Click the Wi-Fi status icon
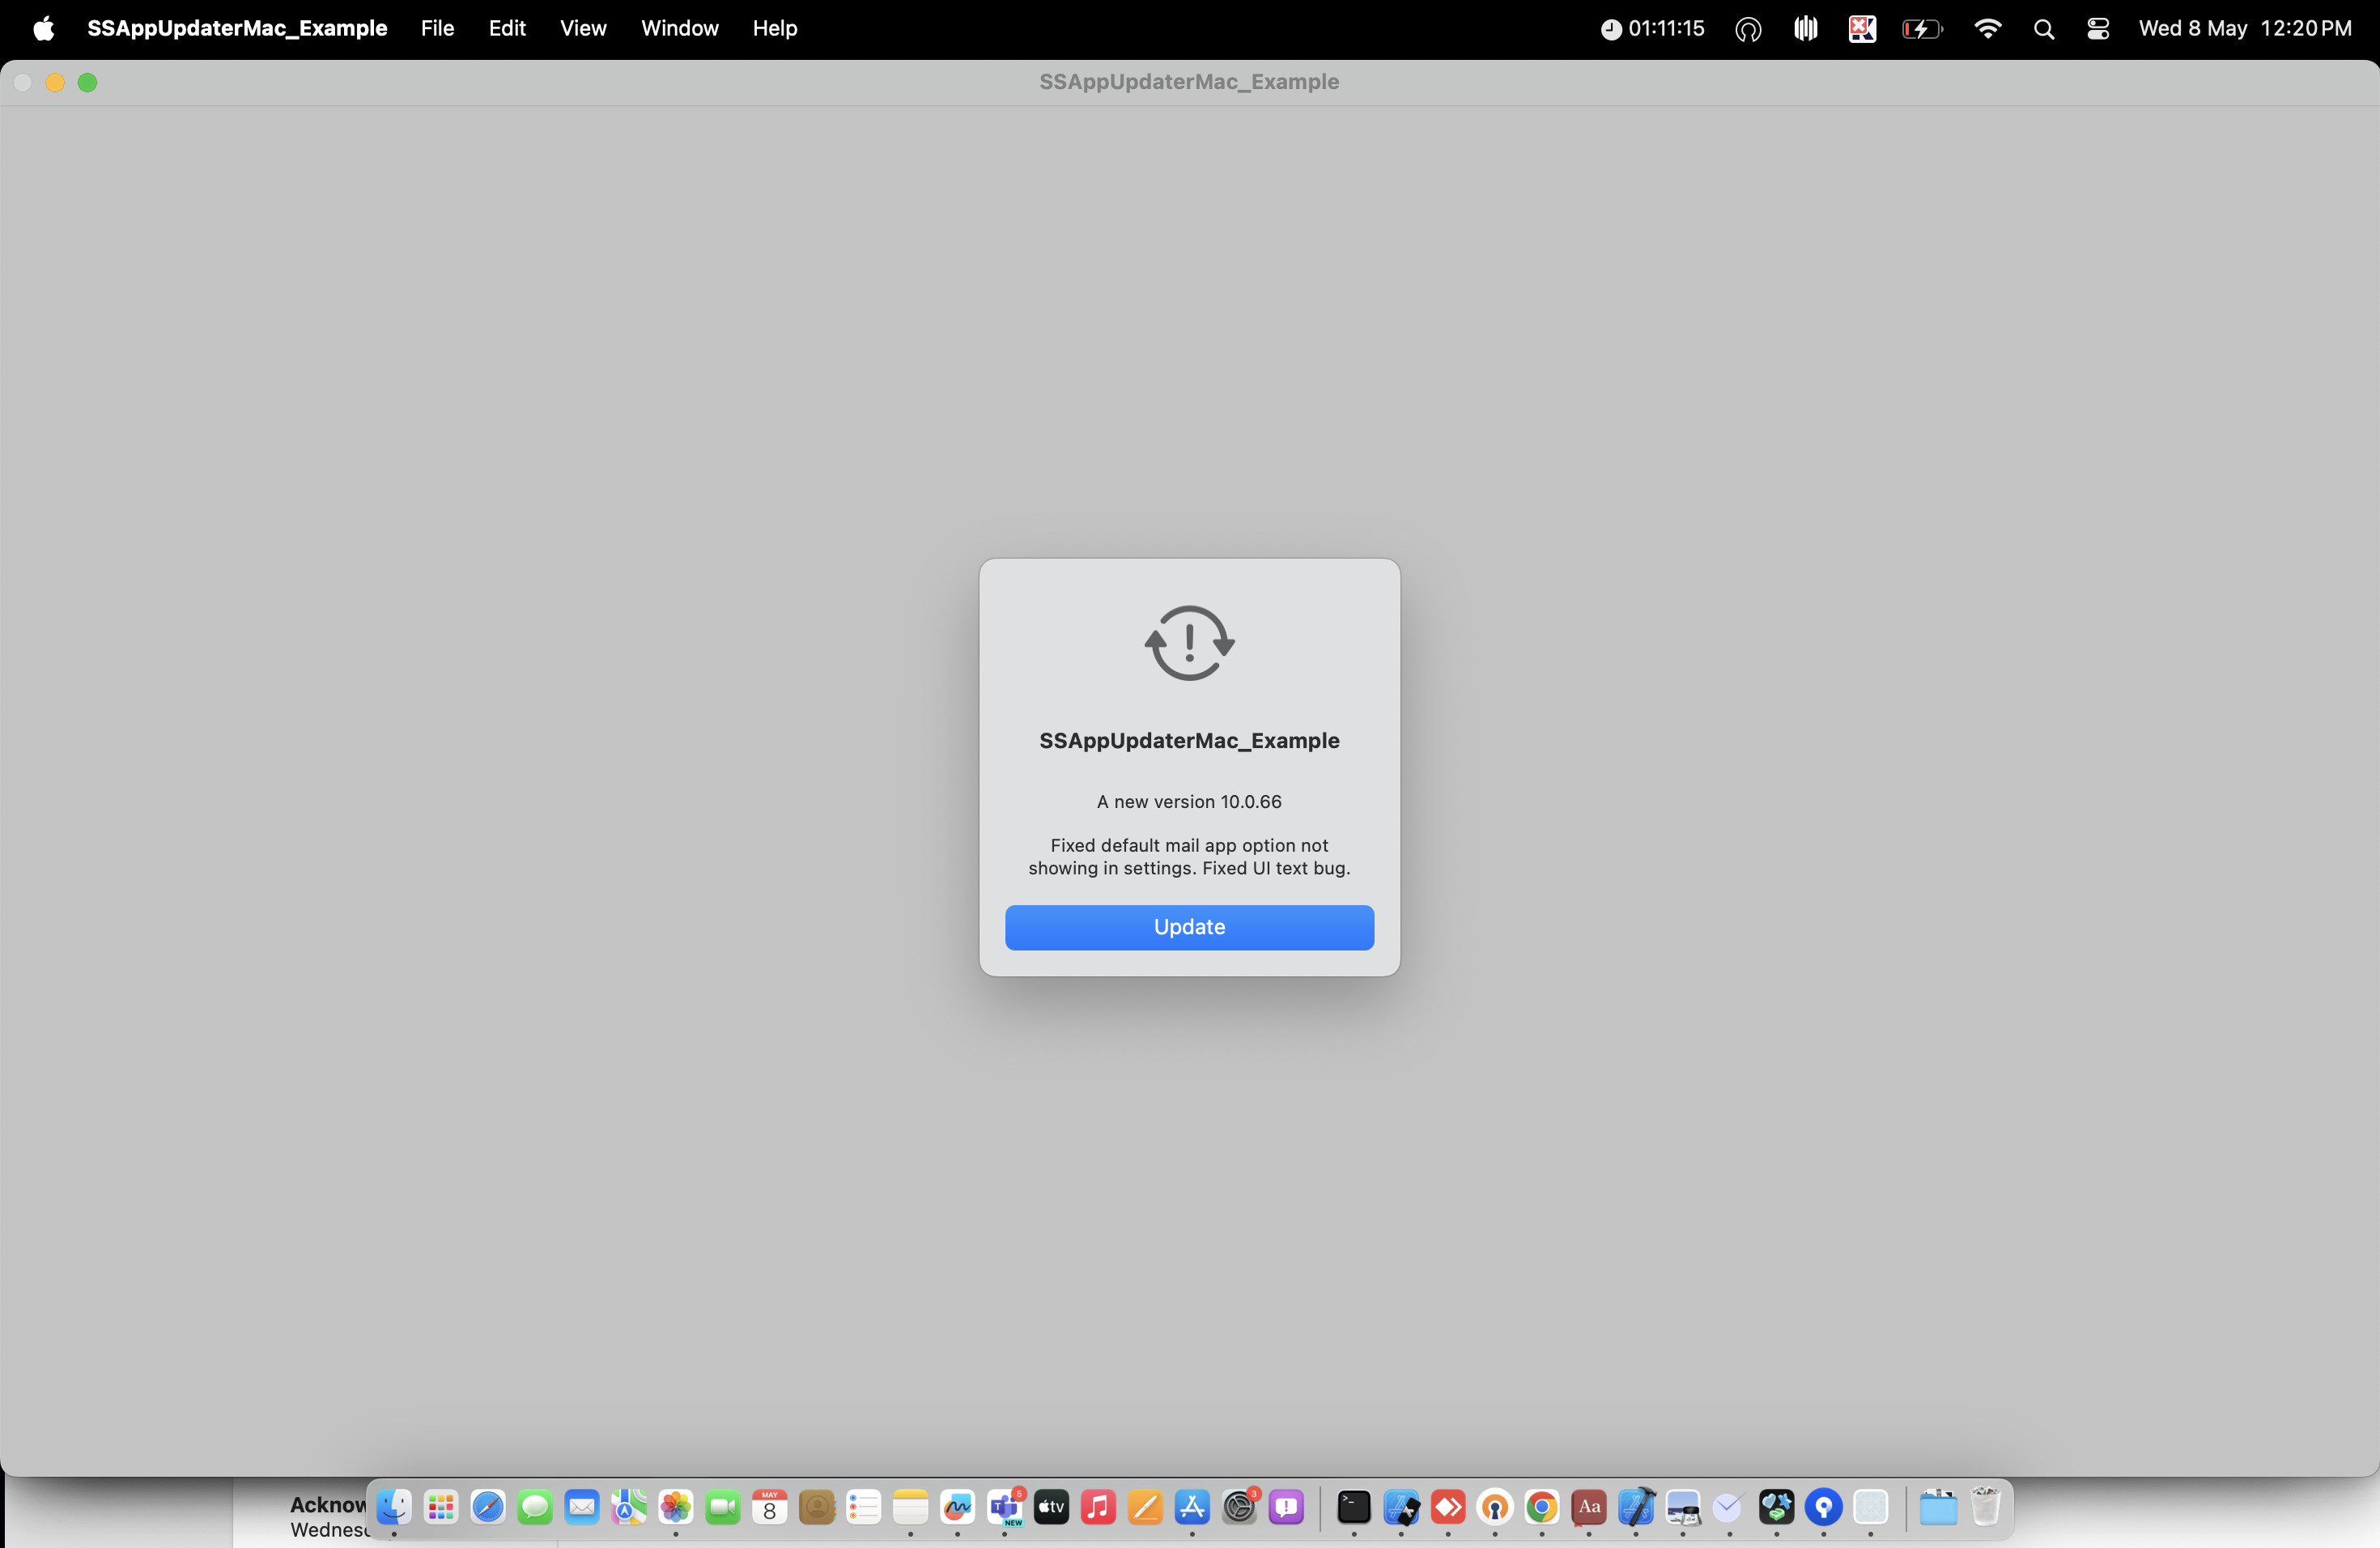 click(1987, 29)
